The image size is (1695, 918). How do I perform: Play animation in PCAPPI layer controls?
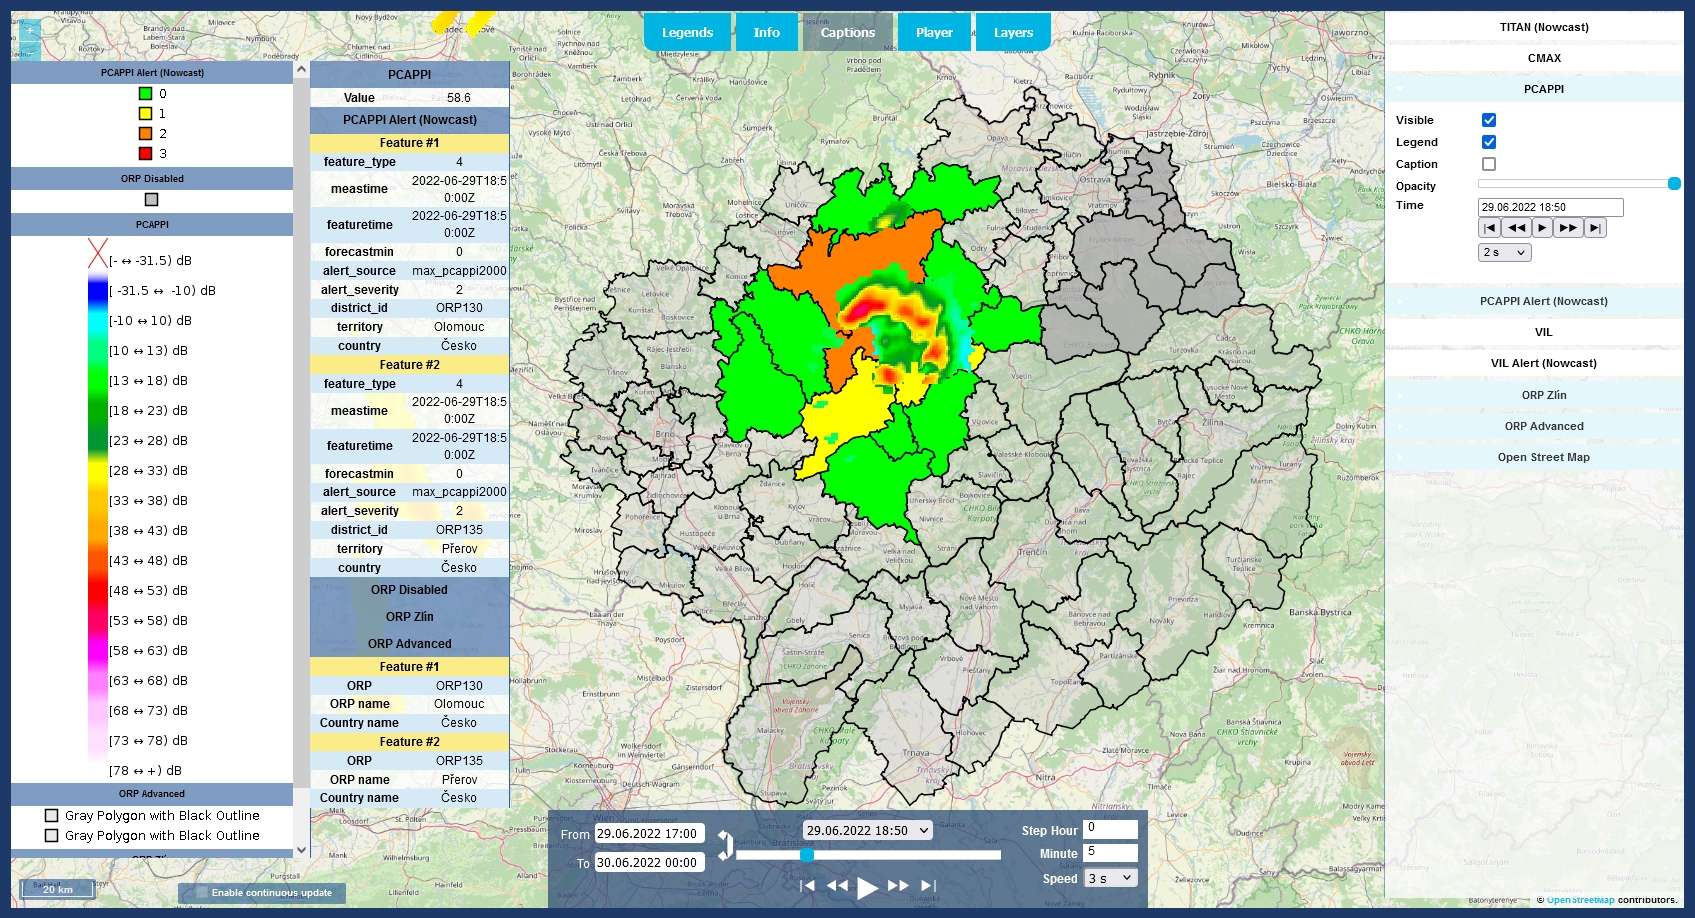(1542, 228)
